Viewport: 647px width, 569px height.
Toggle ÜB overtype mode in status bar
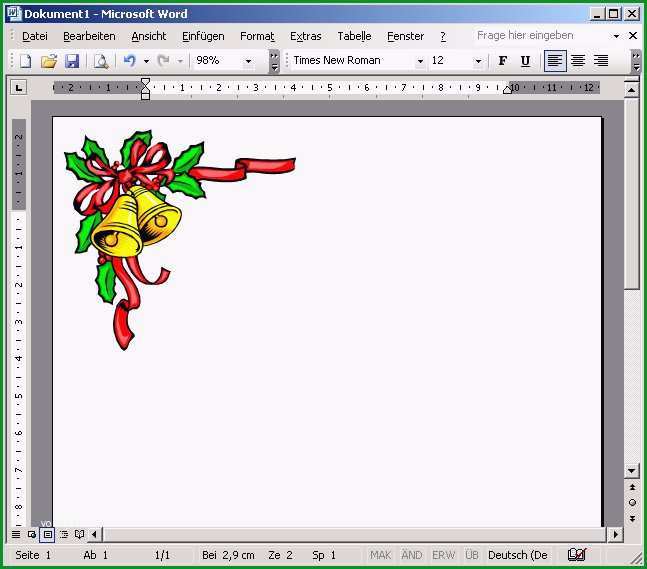point(472,555)
